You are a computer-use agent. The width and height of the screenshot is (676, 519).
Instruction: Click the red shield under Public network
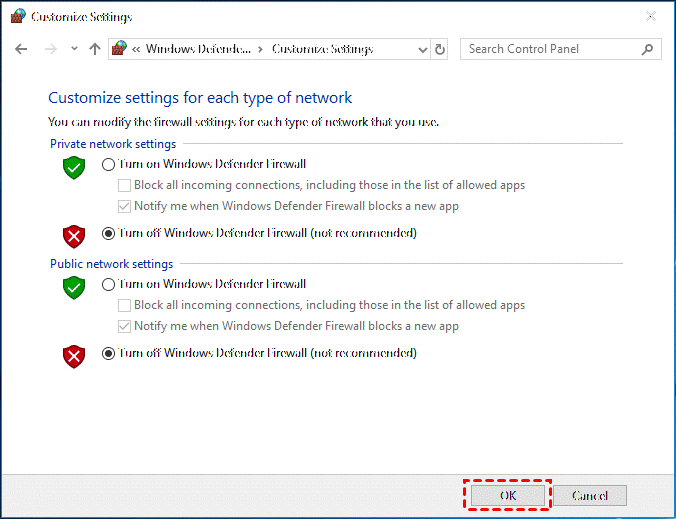pyautogui.click(x=74, y=355)
